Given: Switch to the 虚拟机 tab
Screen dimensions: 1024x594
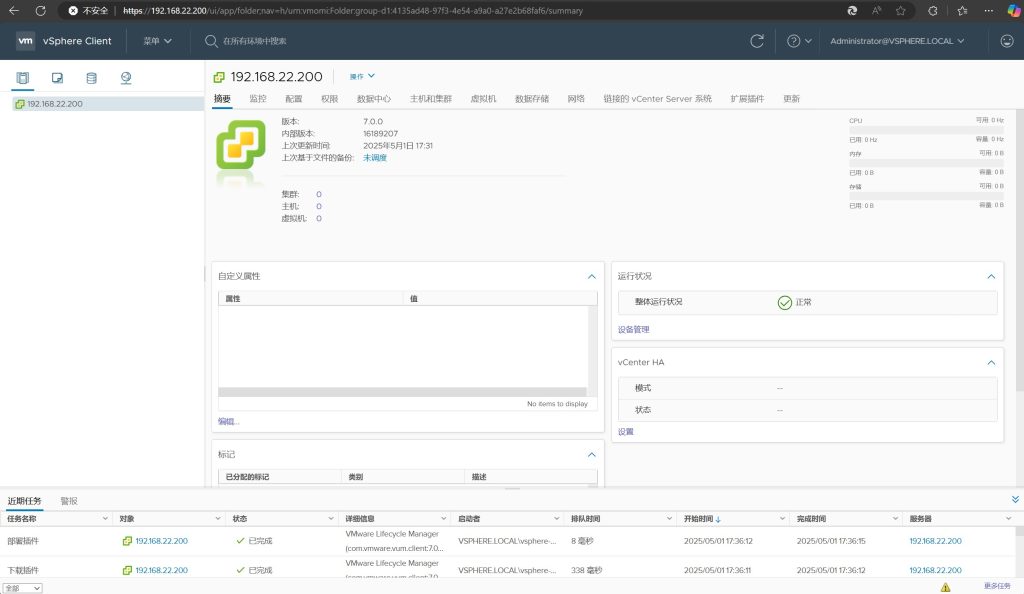Looking at the screenshot, I should pyautogui.click(x=483, y=99).
